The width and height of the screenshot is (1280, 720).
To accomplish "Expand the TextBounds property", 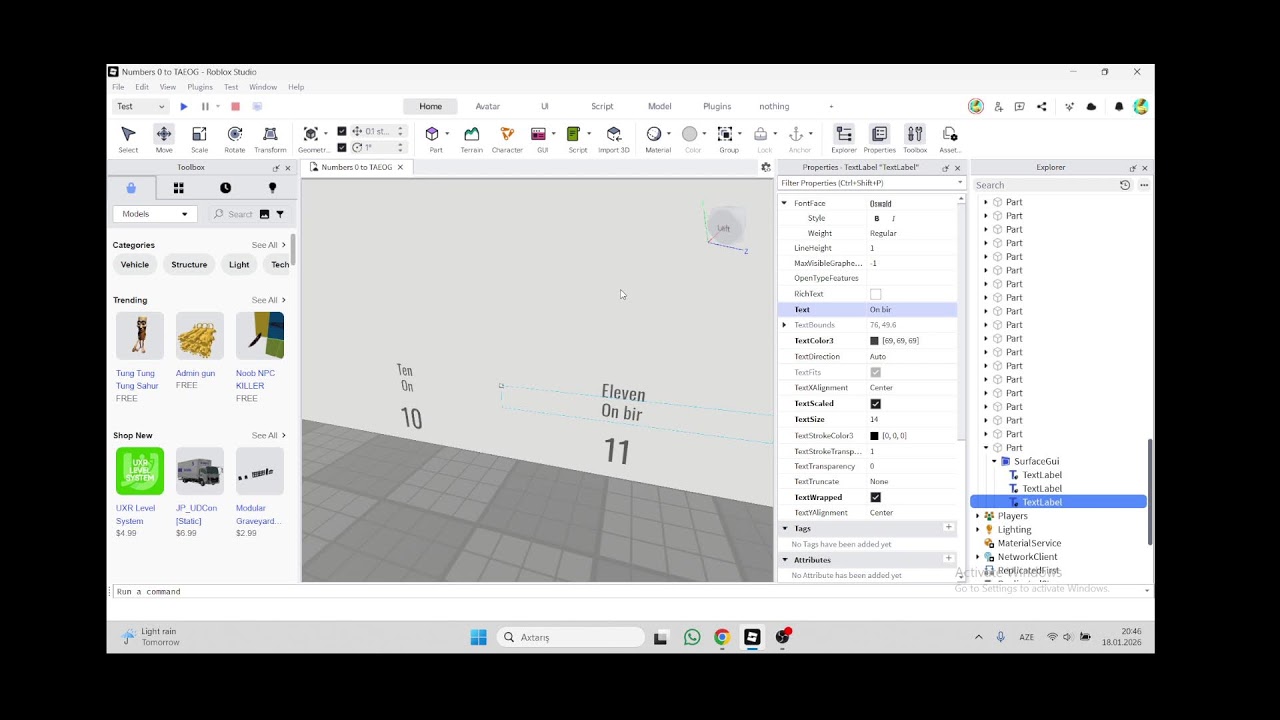I will 784,325.
